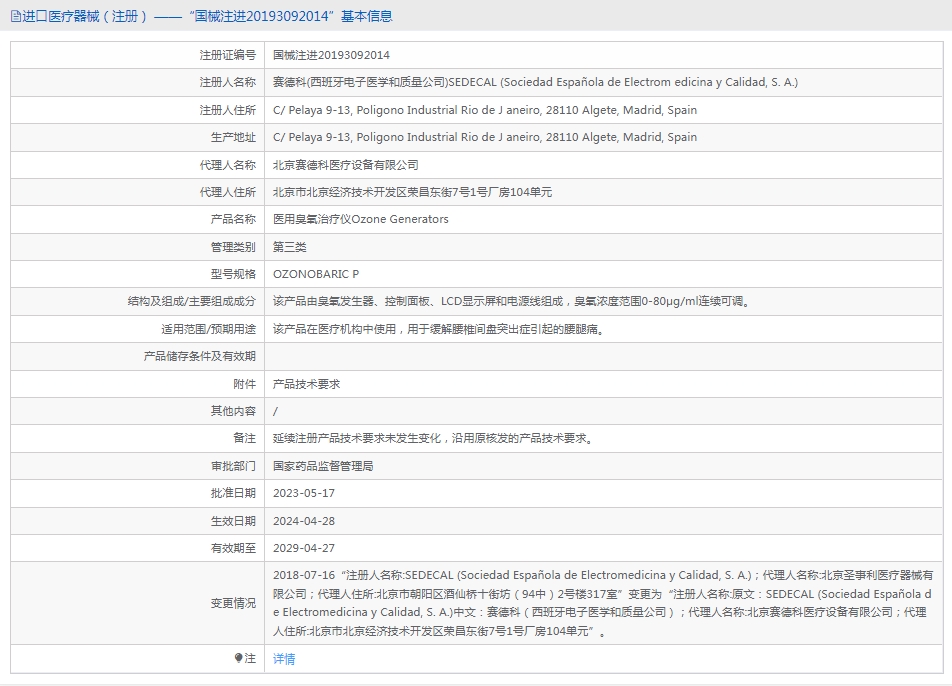Image resolution: width=952 pixels, height=686 pixels.
Task: Select agent name 北京赛德科医疗设备有限公司
Action: [345, 165]
